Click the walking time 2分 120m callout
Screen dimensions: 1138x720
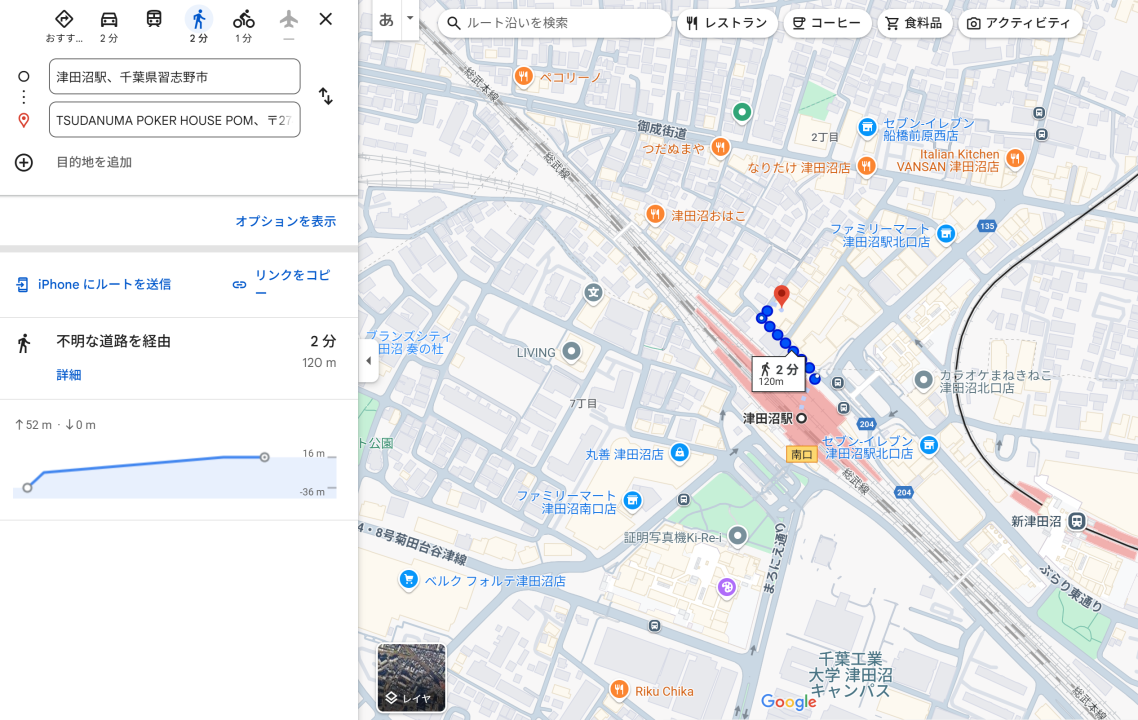click(779, 374)
